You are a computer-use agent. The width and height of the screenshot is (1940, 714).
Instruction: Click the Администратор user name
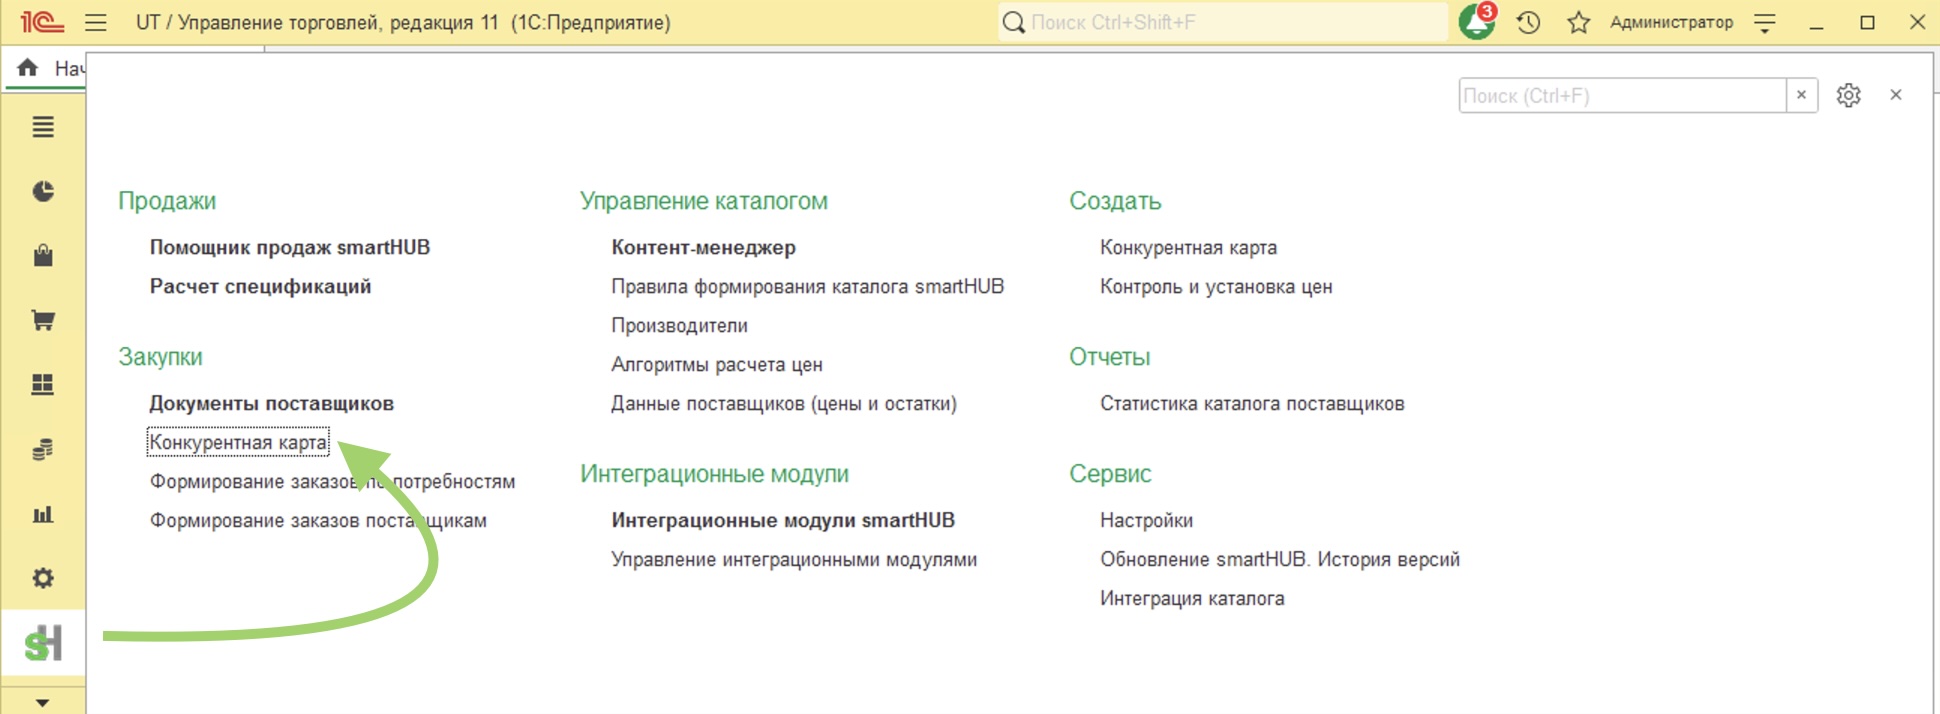point(1671,22)
